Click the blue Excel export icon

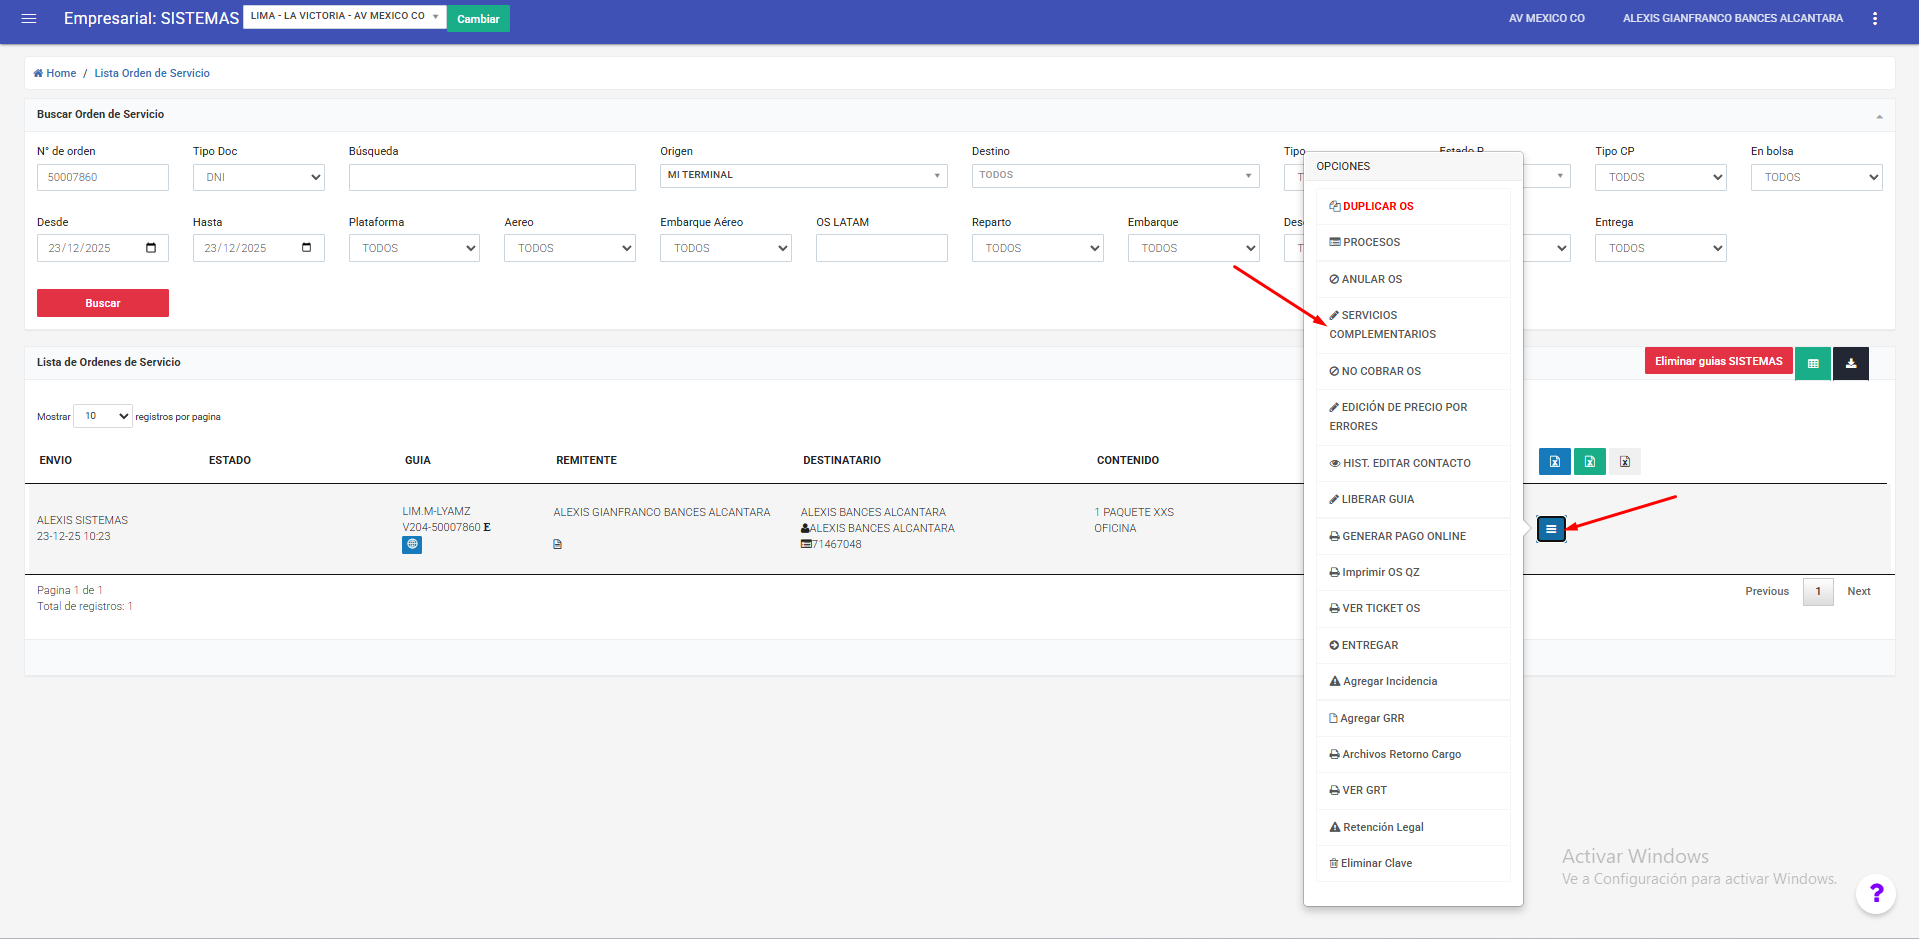point(1554,461)
